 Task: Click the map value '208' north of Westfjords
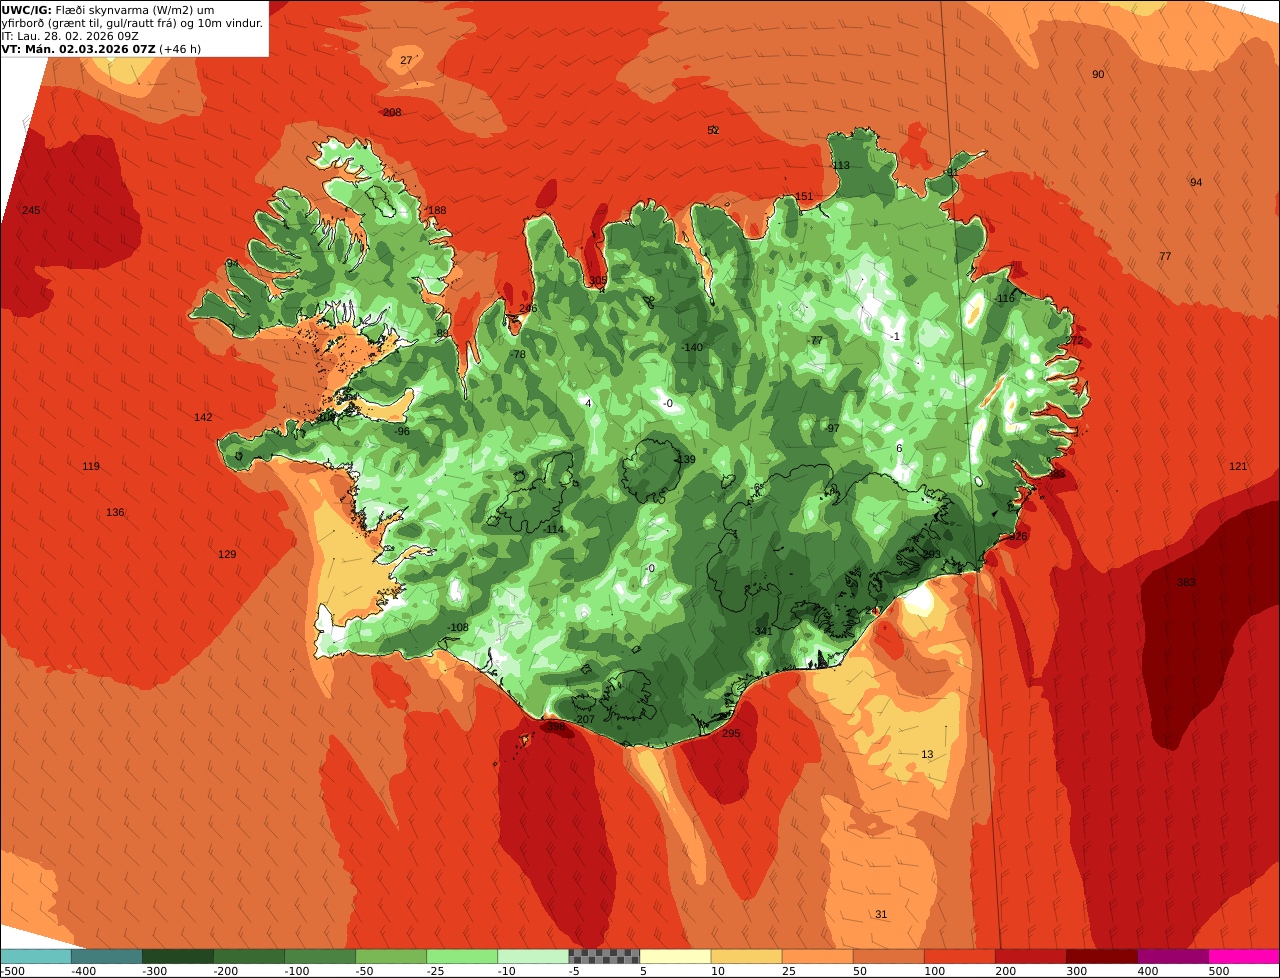pyautogui.click(x=392, y=112)
